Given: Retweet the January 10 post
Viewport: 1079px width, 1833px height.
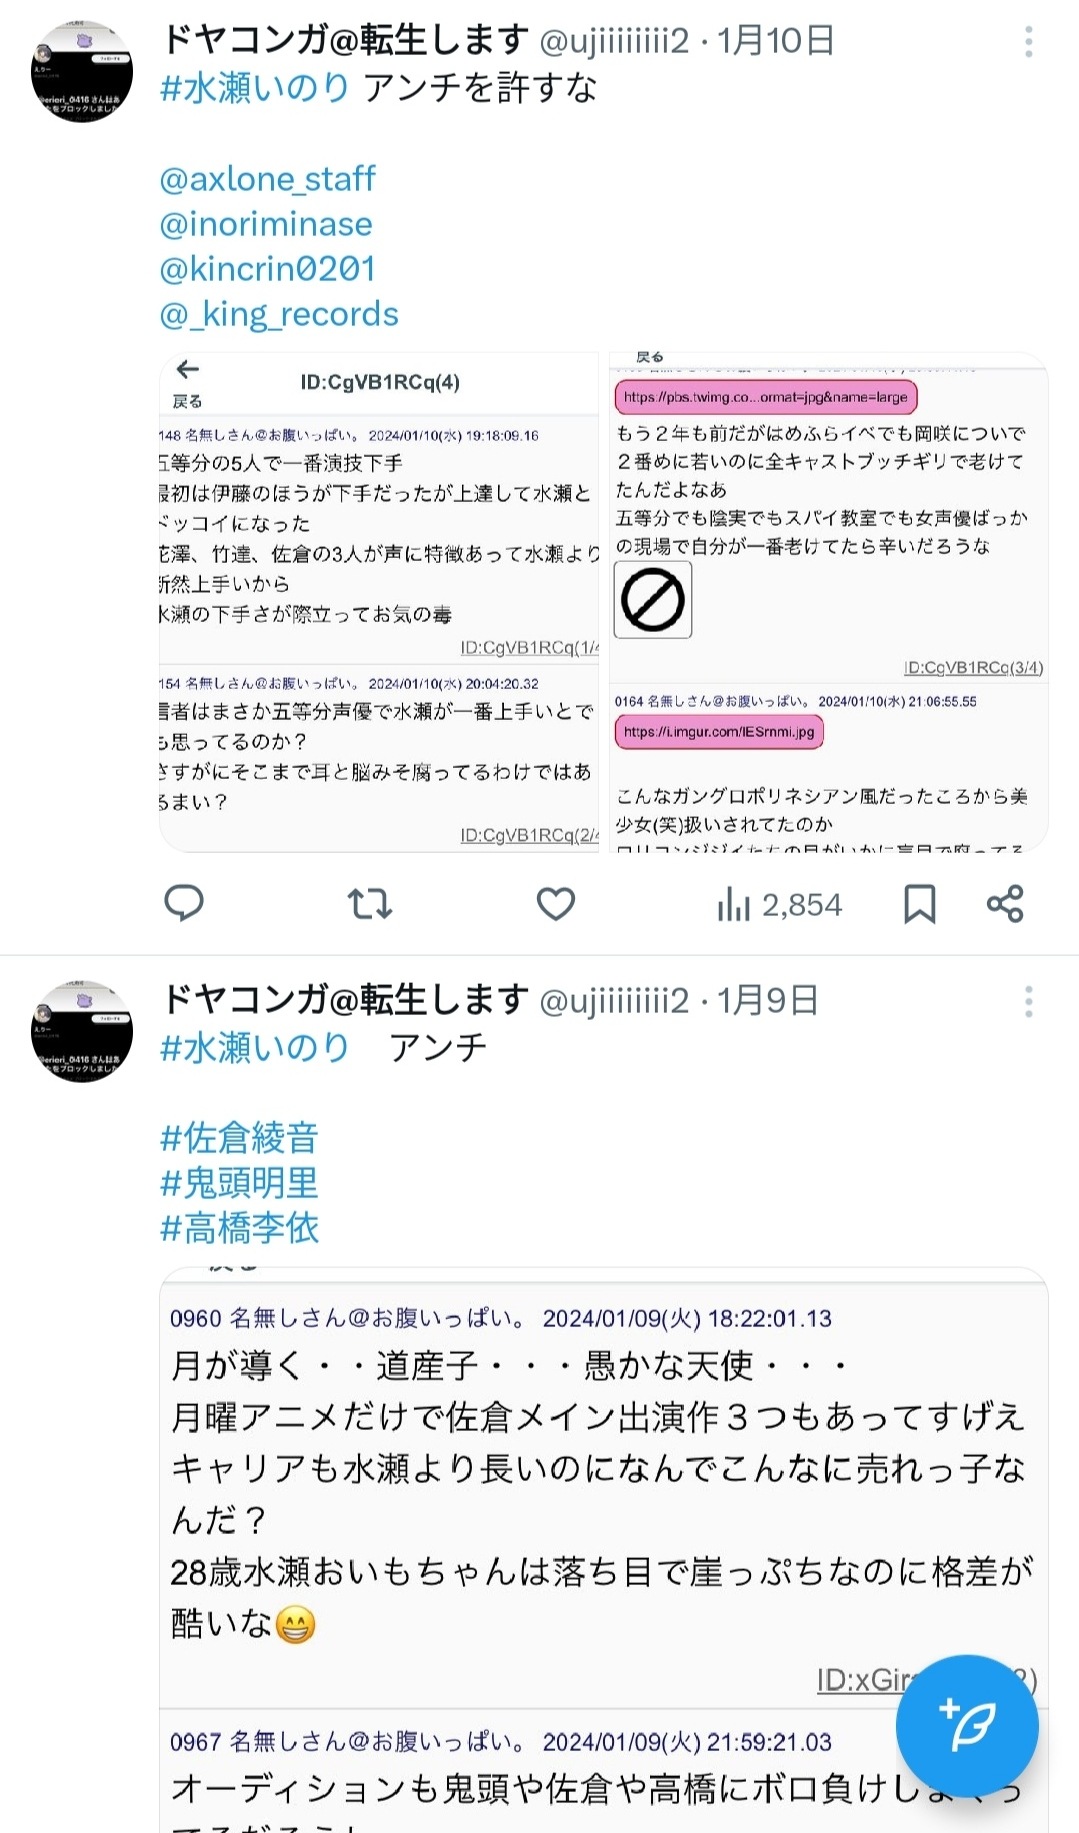Looking at the screenshot, I should [369, 904].
